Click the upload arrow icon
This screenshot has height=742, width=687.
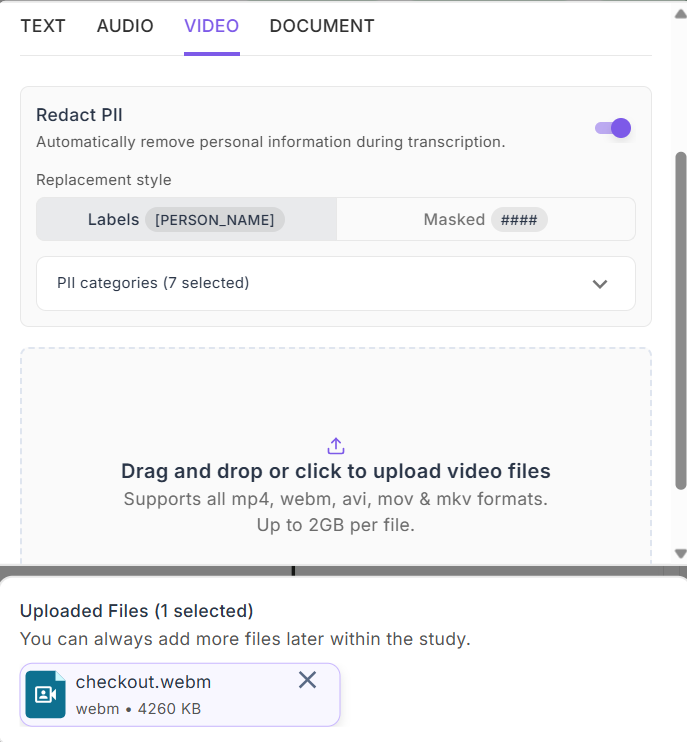tap(336, 446)
